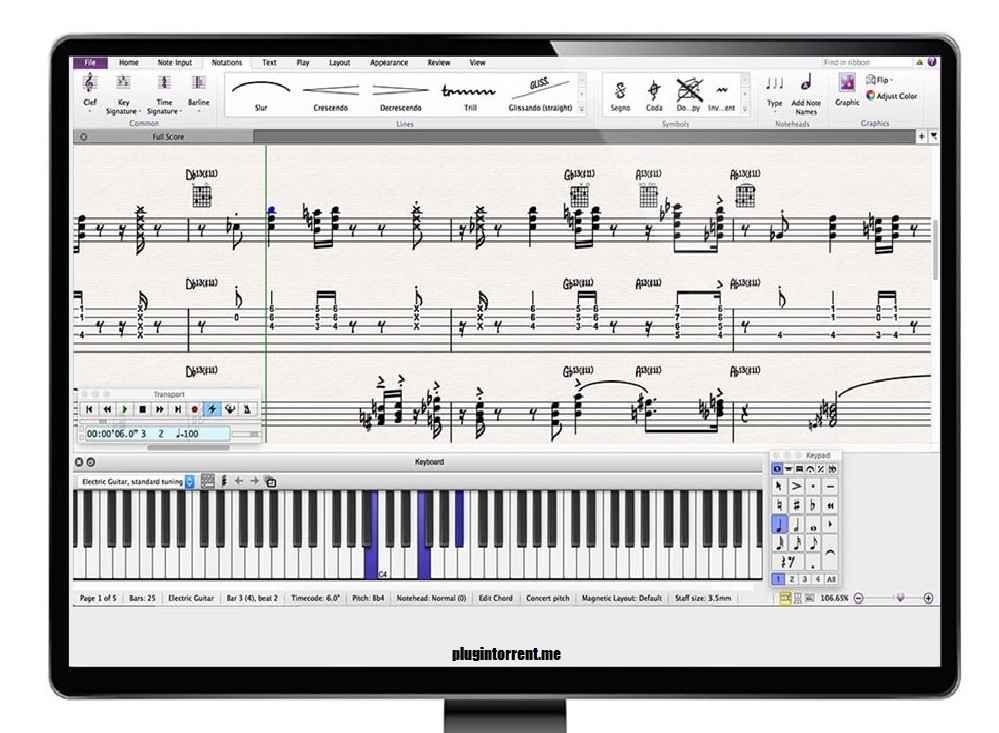This screenshot has width=999, height=733.
Task: Select the rest button on Keypad
Action: tap(788, 562)
